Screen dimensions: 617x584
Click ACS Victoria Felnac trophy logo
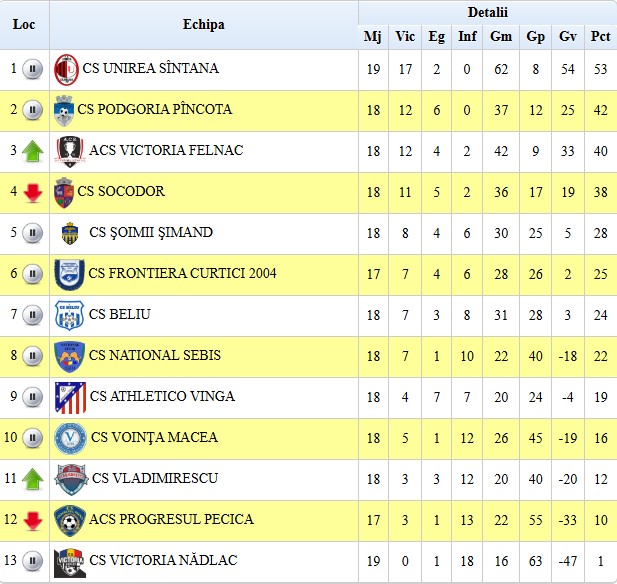coord(70,152)
